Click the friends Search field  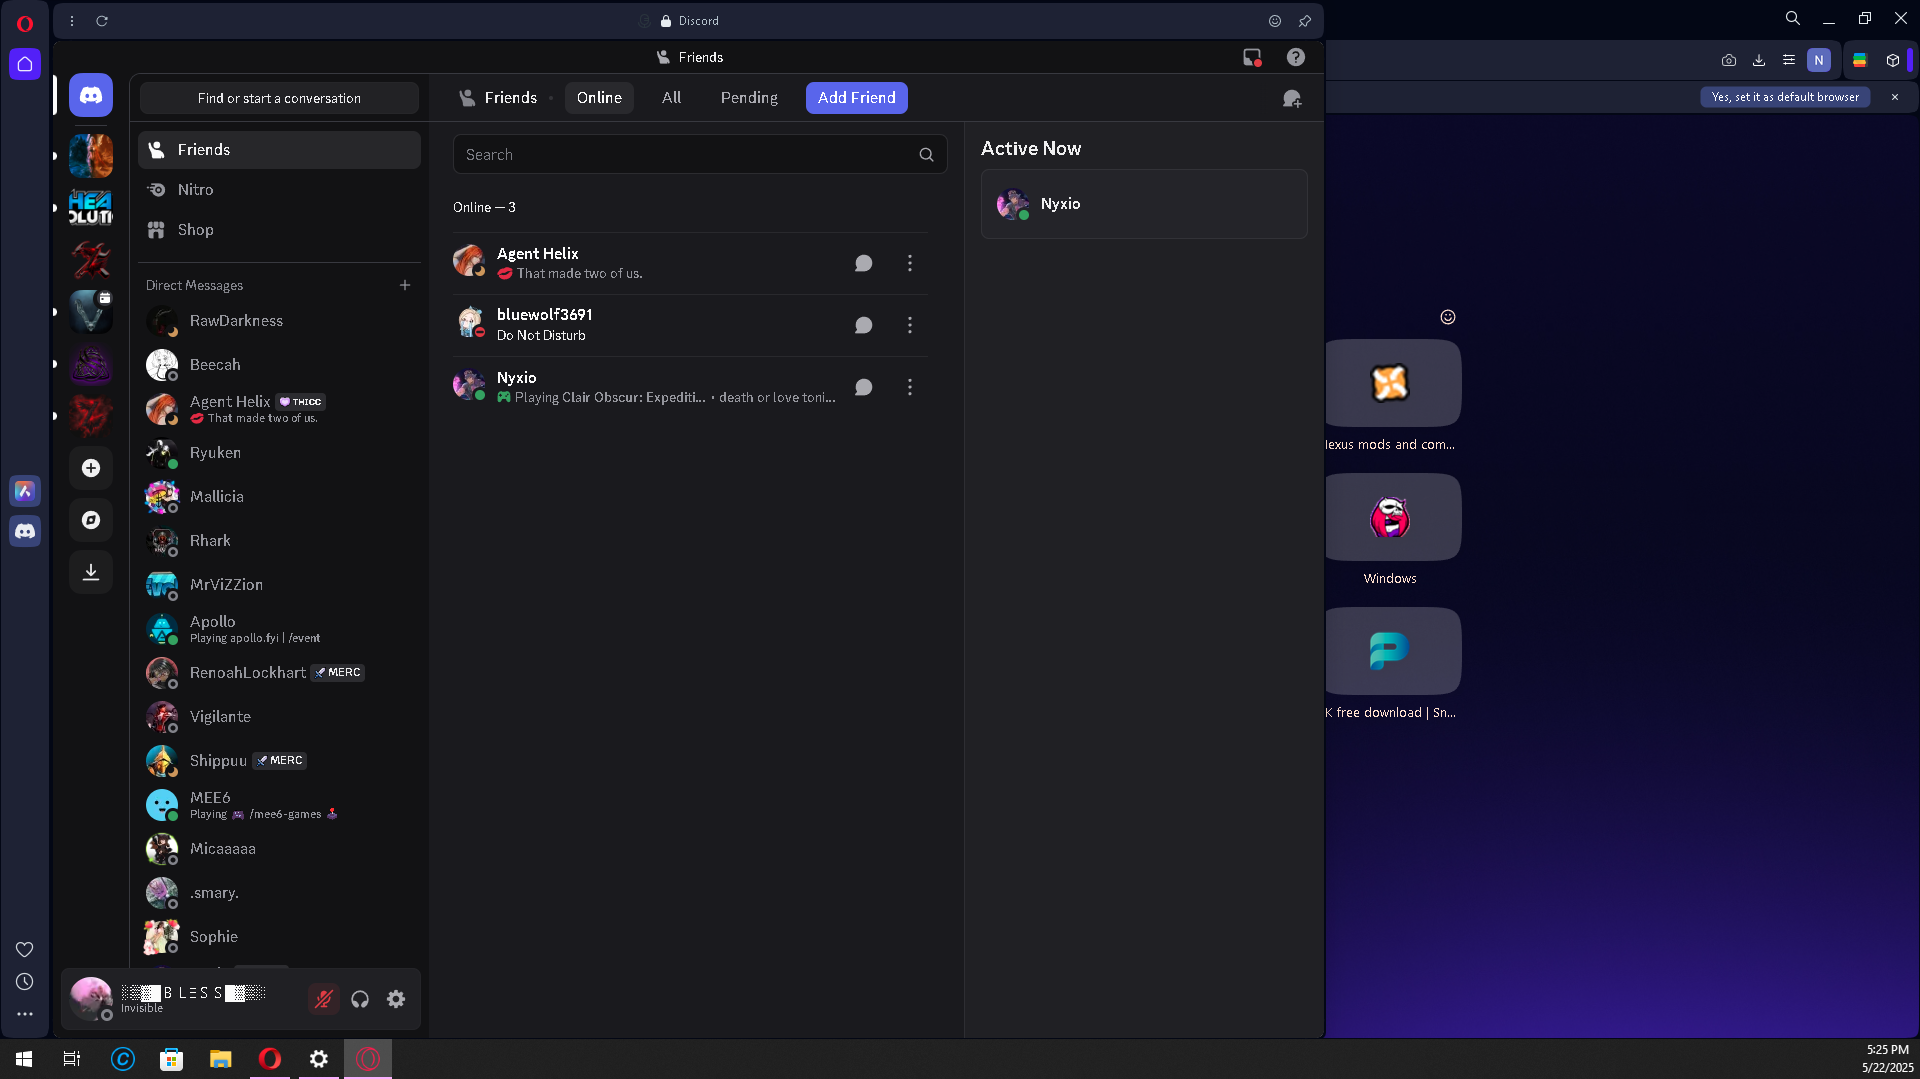click(x=690, y=155)
